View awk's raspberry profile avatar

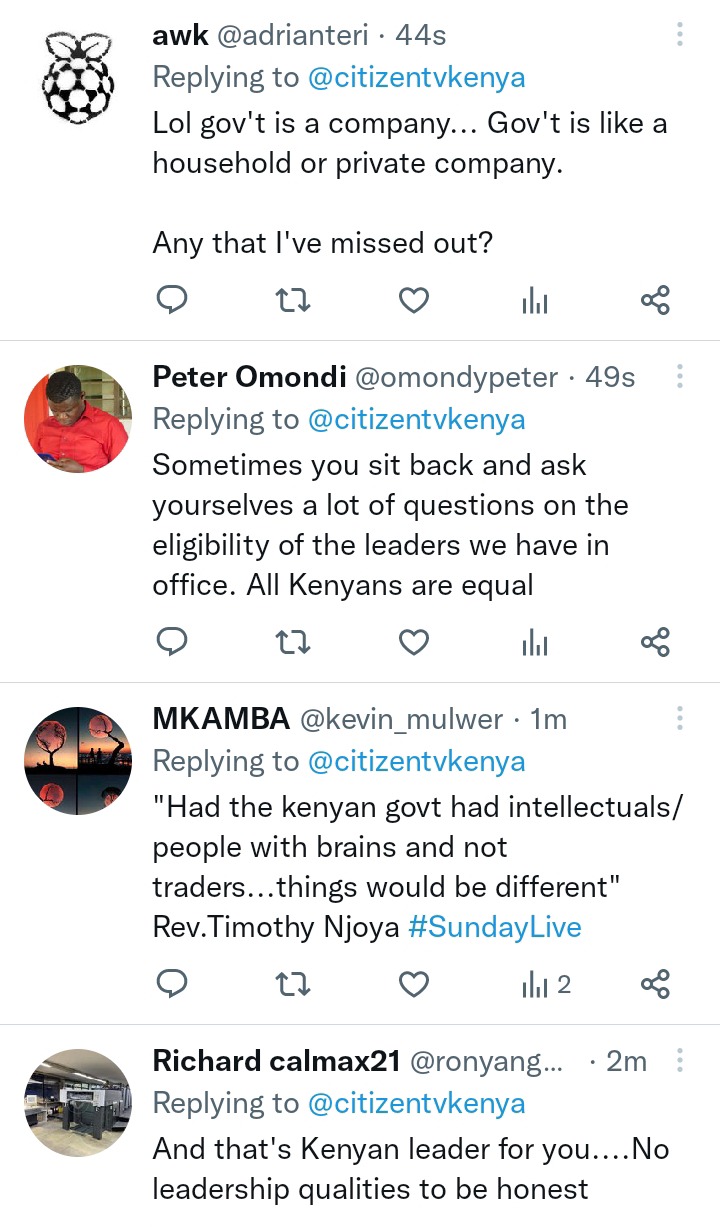pos(78,76)
